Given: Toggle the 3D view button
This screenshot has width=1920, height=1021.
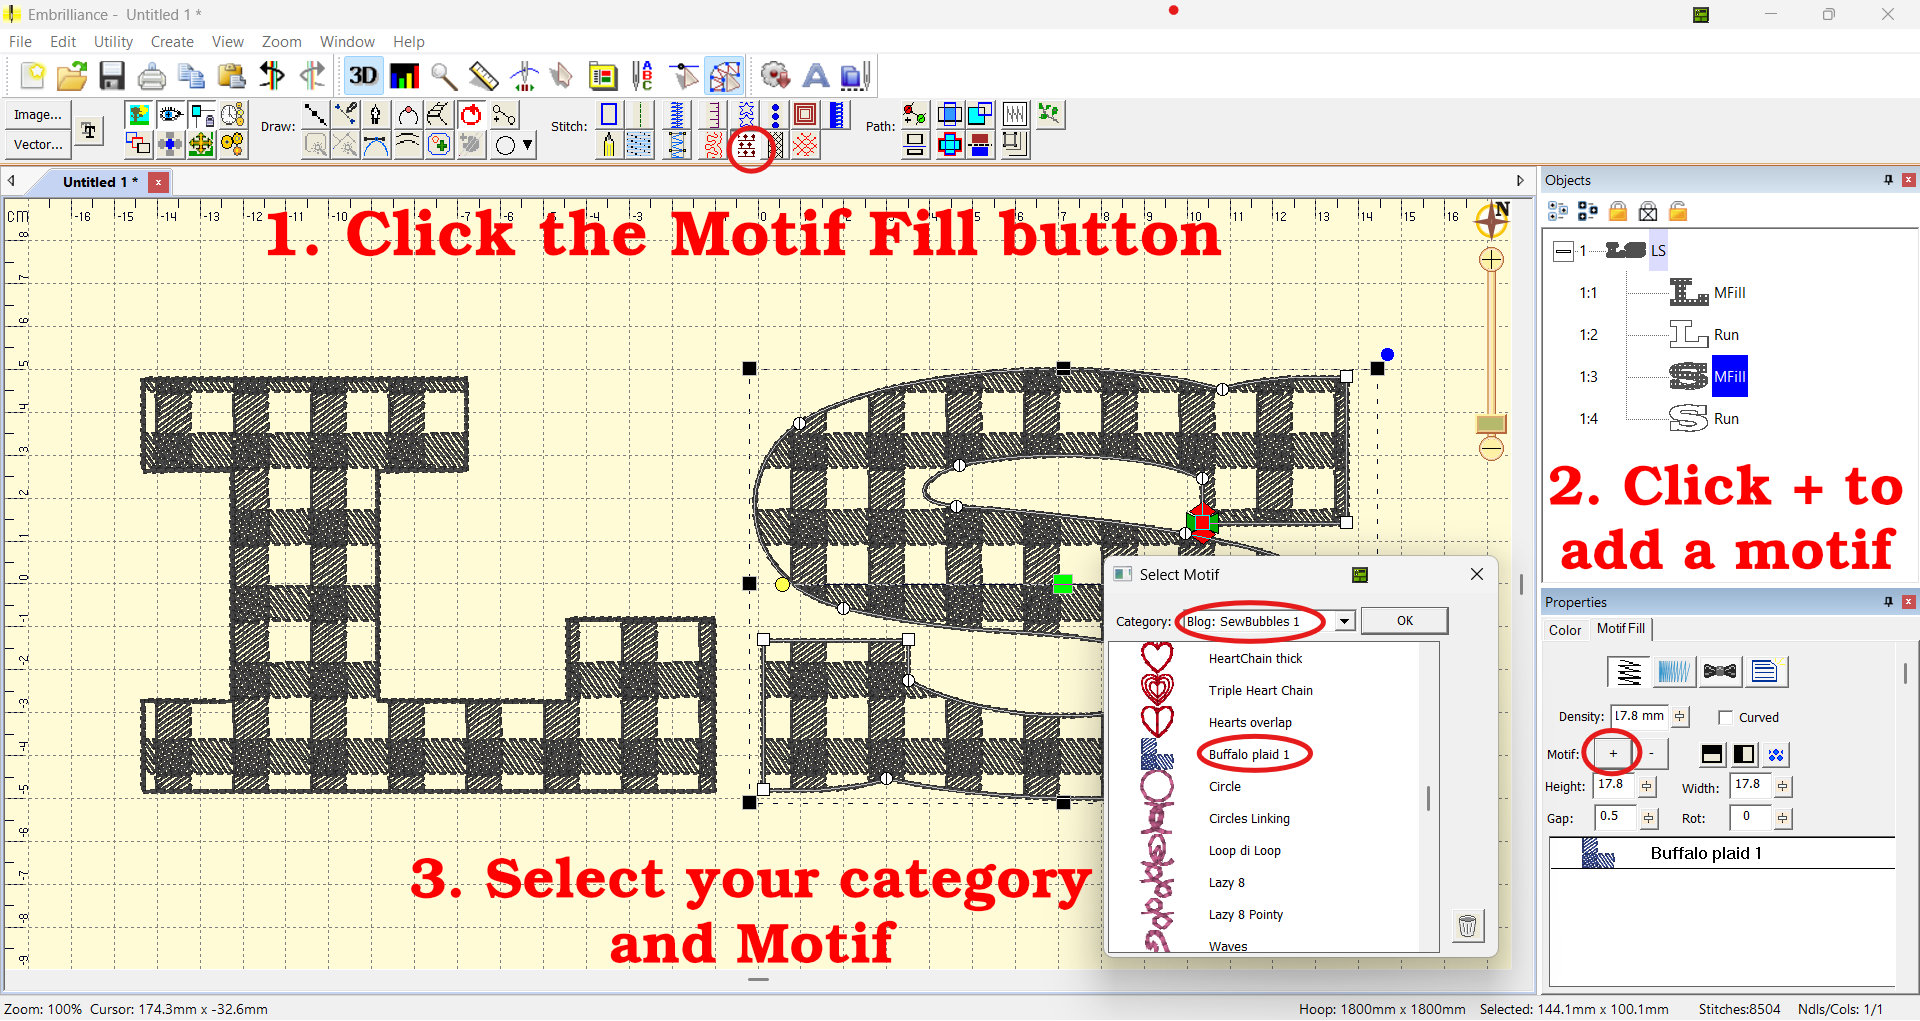Looking at the screenshot, I should (x=362, y=76).
